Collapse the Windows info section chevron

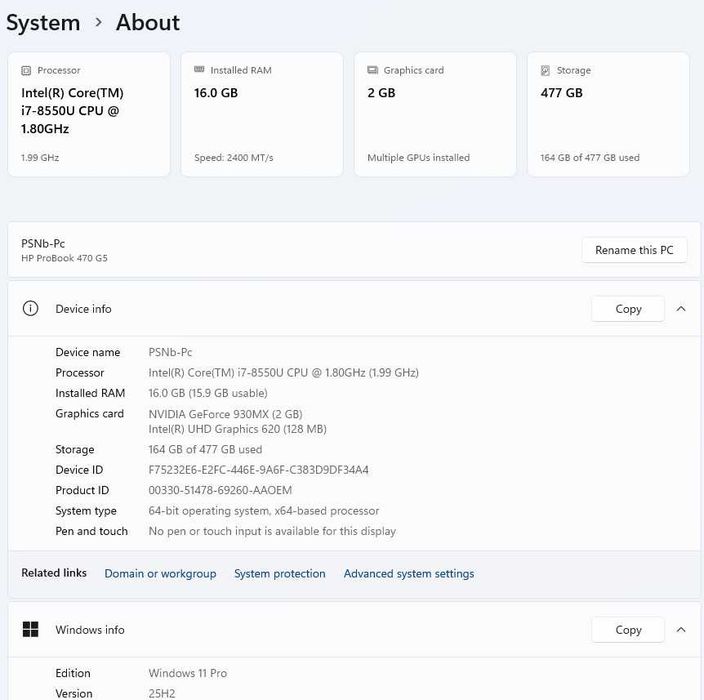coord(681,630)
